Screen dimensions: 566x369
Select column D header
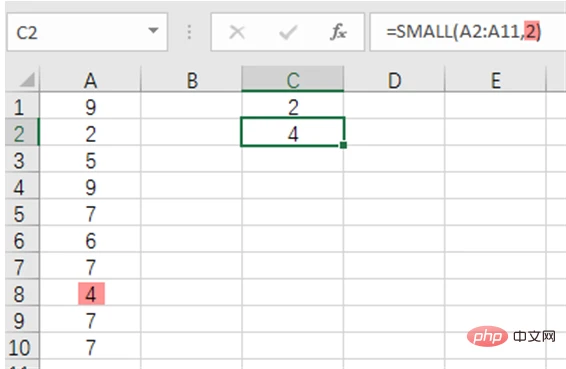394,80
